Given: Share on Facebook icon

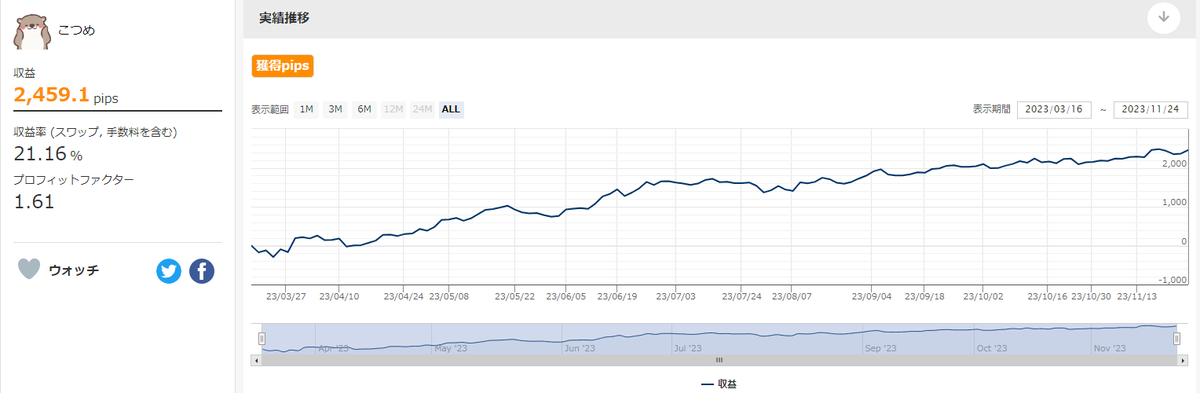Looking at the screenshot, I should click(x=202, y=271).
